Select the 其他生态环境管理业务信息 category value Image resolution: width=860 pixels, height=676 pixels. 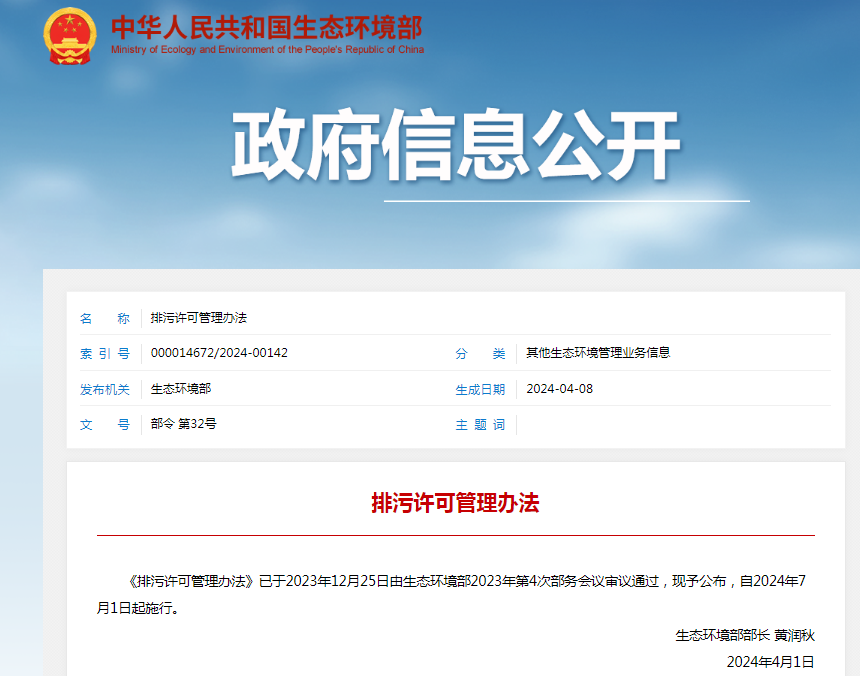598,353
